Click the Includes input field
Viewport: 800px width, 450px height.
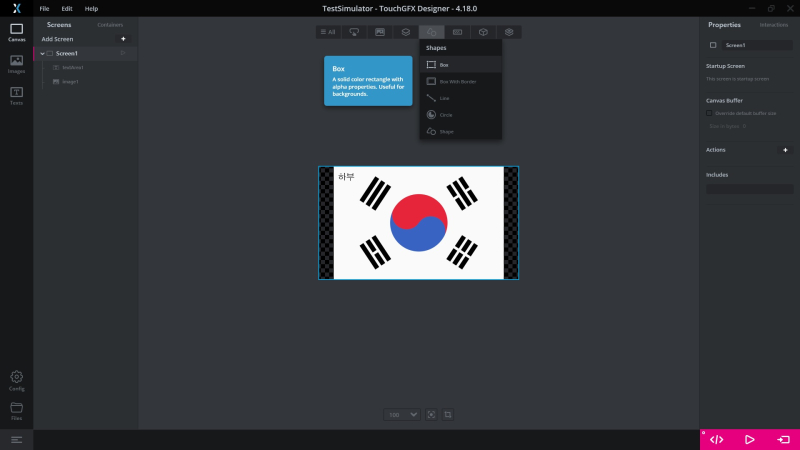(x=749, y=189)
